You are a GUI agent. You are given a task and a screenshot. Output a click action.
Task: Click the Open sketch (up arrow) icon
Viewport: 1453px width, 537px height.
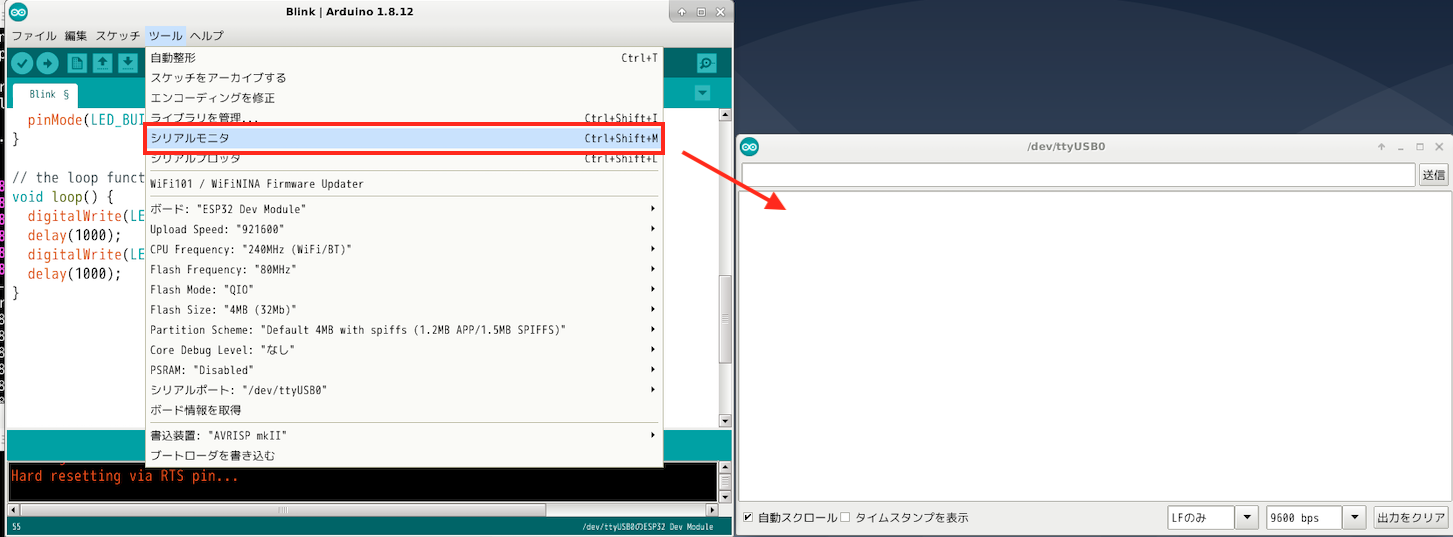click(x=102, y=64)
